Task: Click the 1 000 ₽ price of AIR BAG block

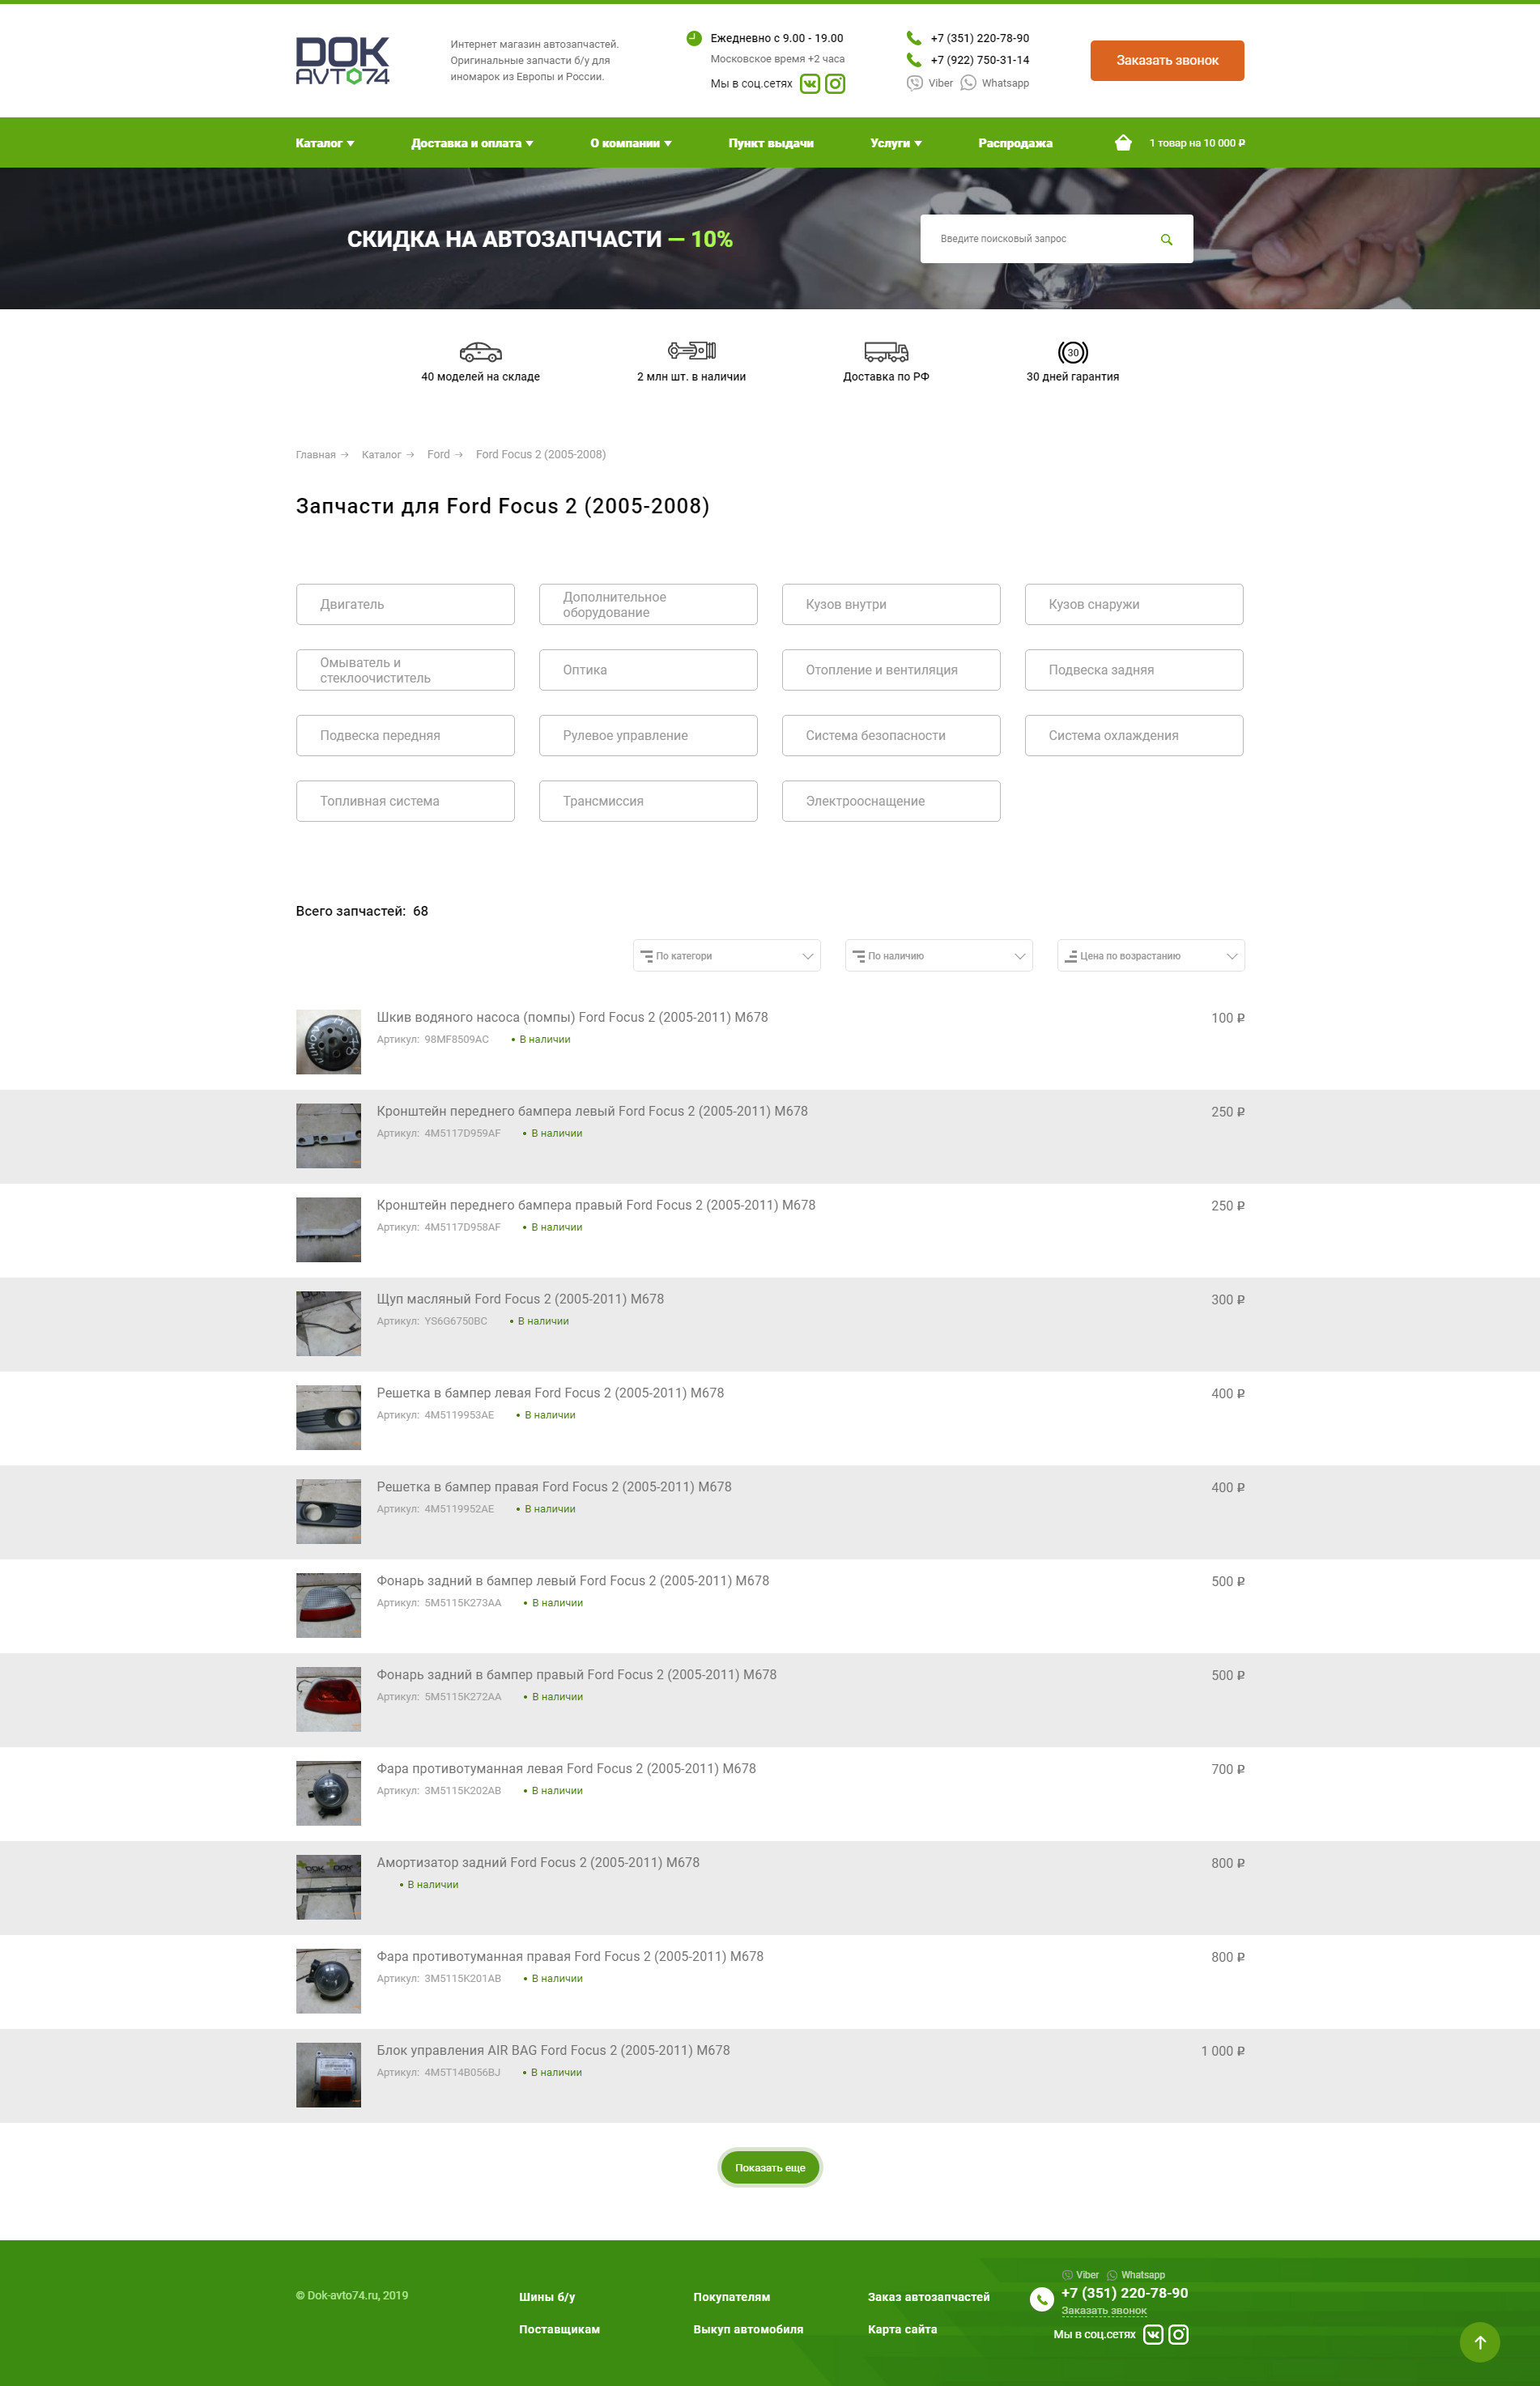Action: [x=1223, y=2051]
